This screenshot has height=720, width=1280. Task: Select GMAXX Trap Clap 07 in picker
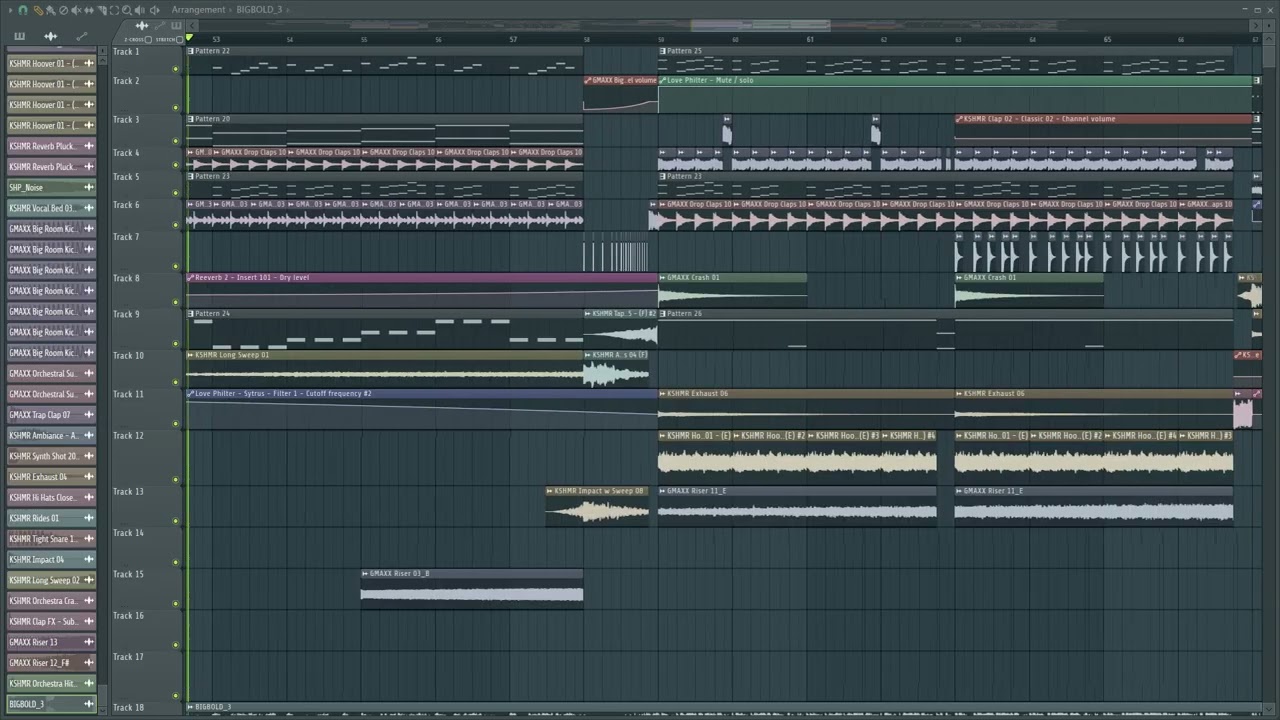52,415
